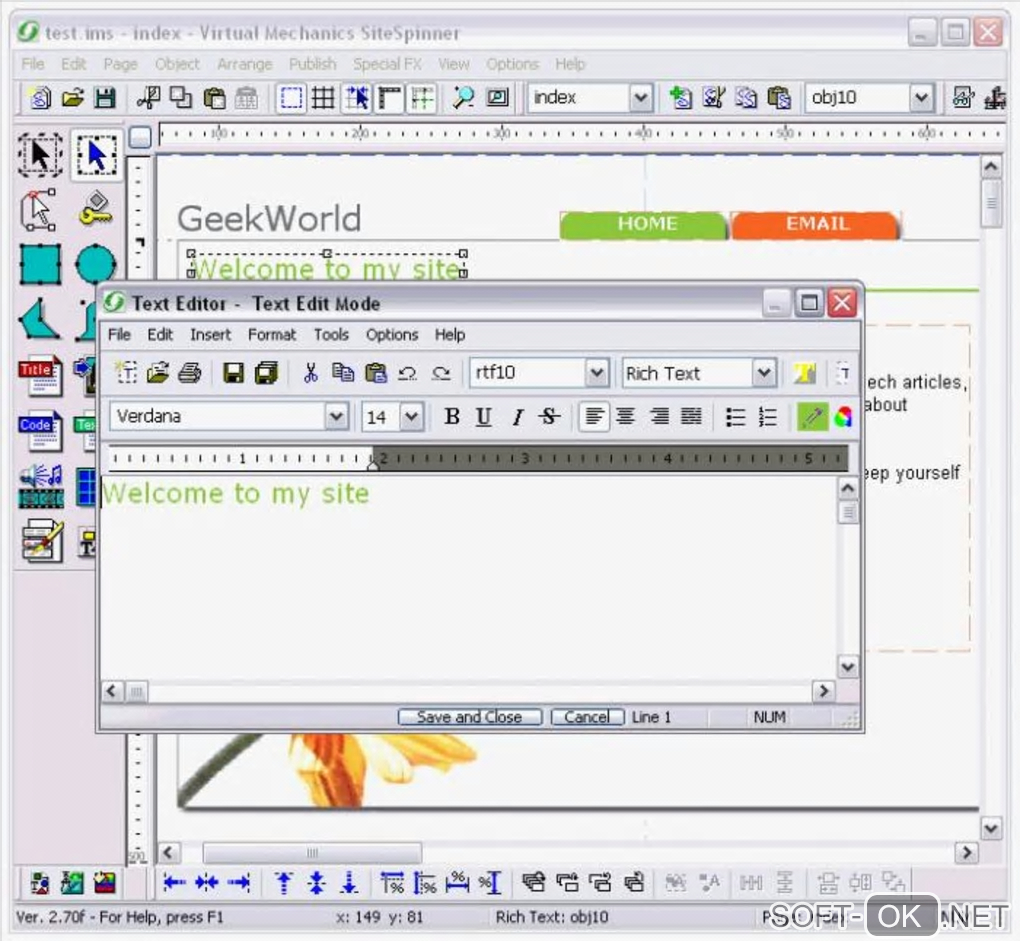Viewport: 1020px width, 941px height.
Task: Open the Text Editor Help menu
Action: (450, 334)
